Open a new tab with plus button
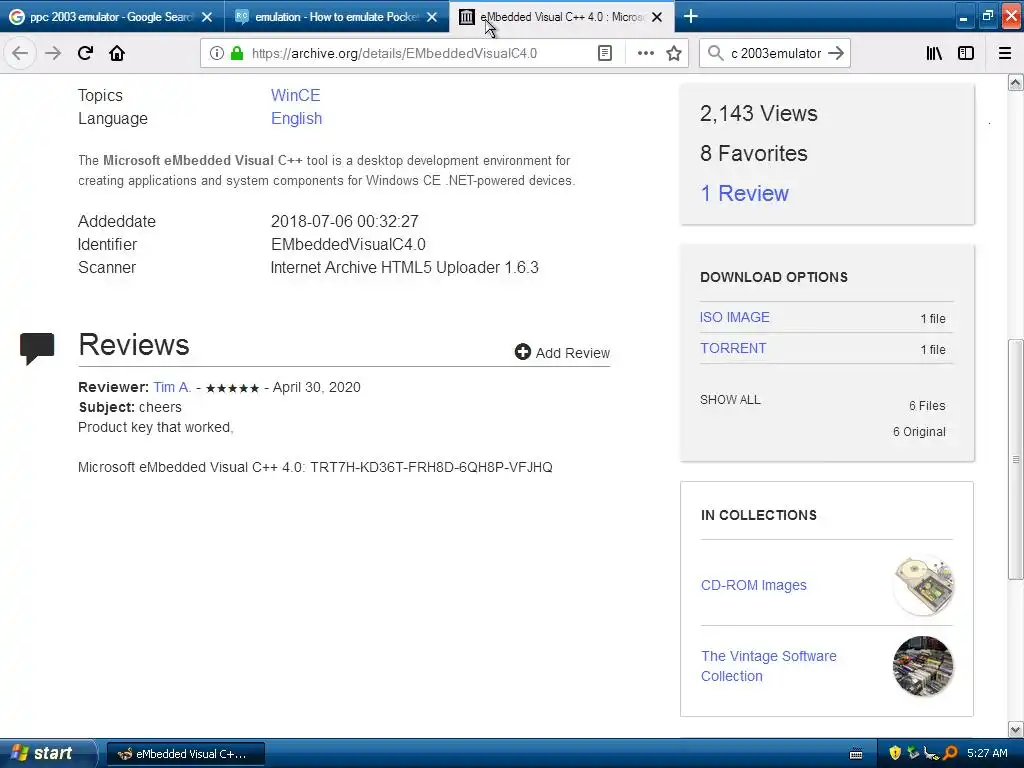This screenshot has width=1024, height=768. [691, 16]
